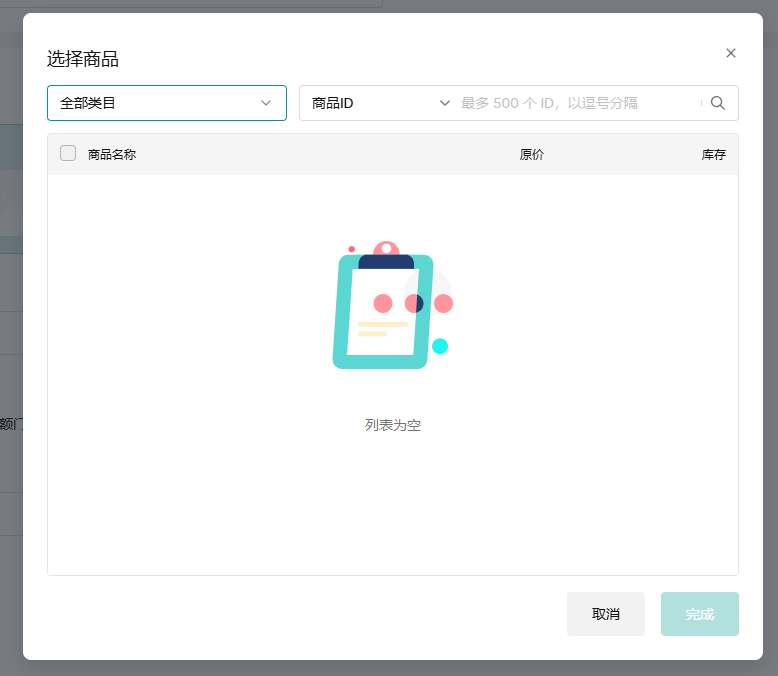The height and width of the screenshot is (676, 778).
Task: Click the 原价 column header
Action: [x=532, y=154]
